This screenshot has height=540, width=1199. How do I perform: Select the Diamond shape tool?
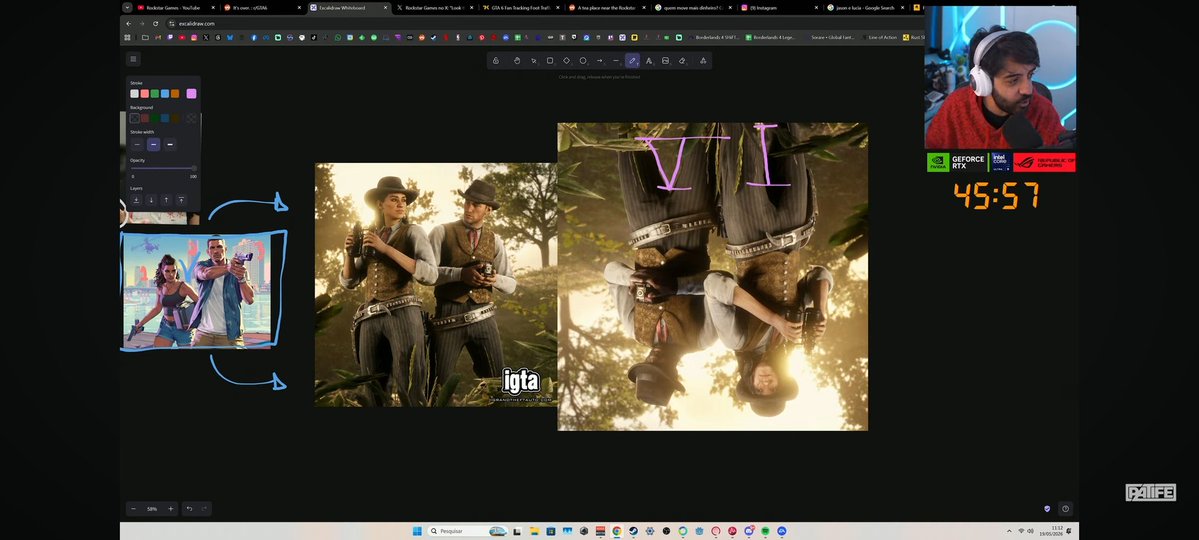(567, 60)
